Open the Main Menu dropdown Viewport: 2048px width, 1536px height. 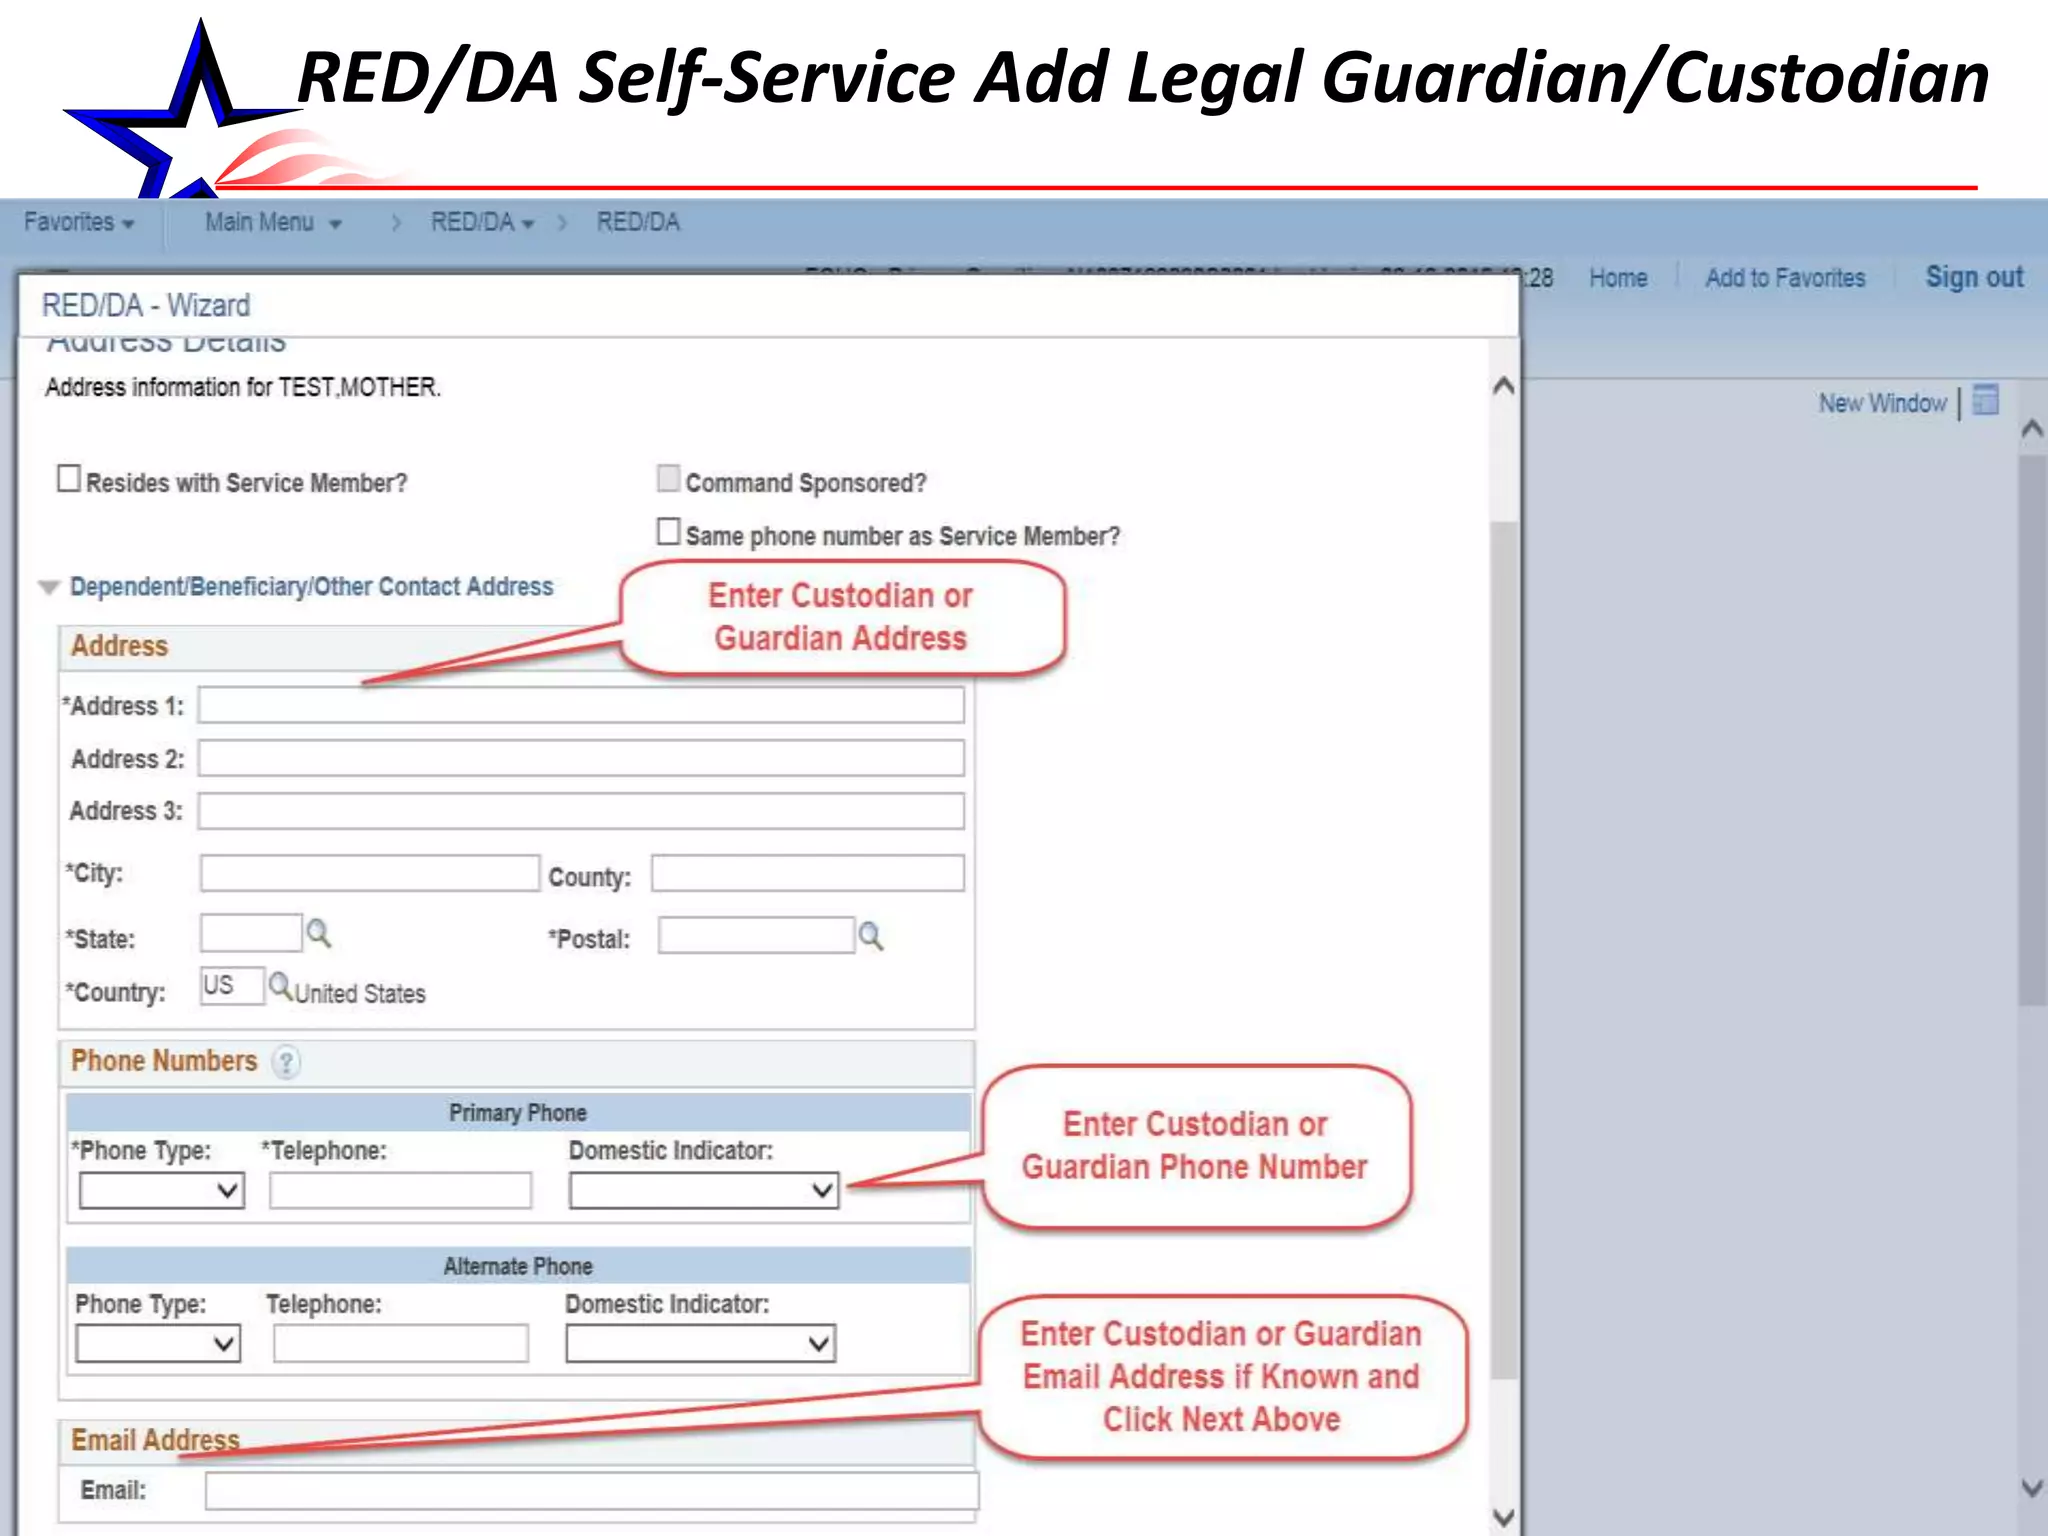pos(272,222)
